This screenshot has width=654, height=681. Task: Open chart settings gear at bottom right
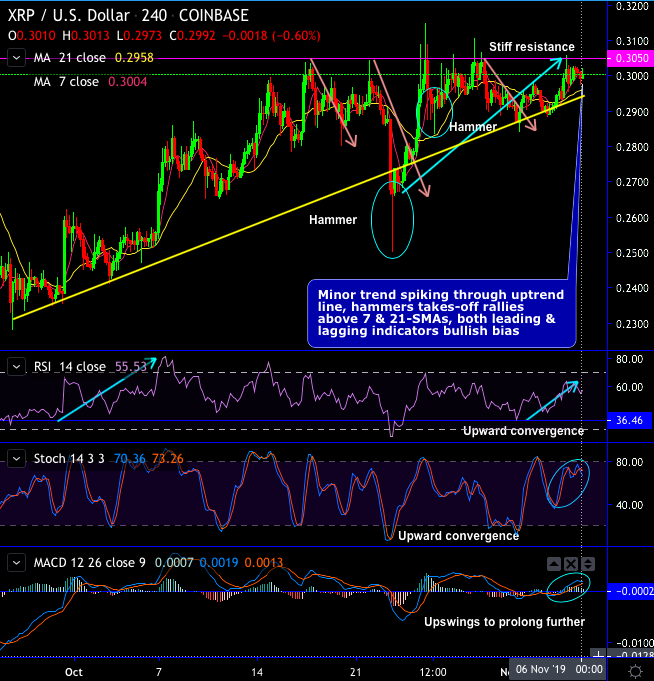click(x=635, y=671)
